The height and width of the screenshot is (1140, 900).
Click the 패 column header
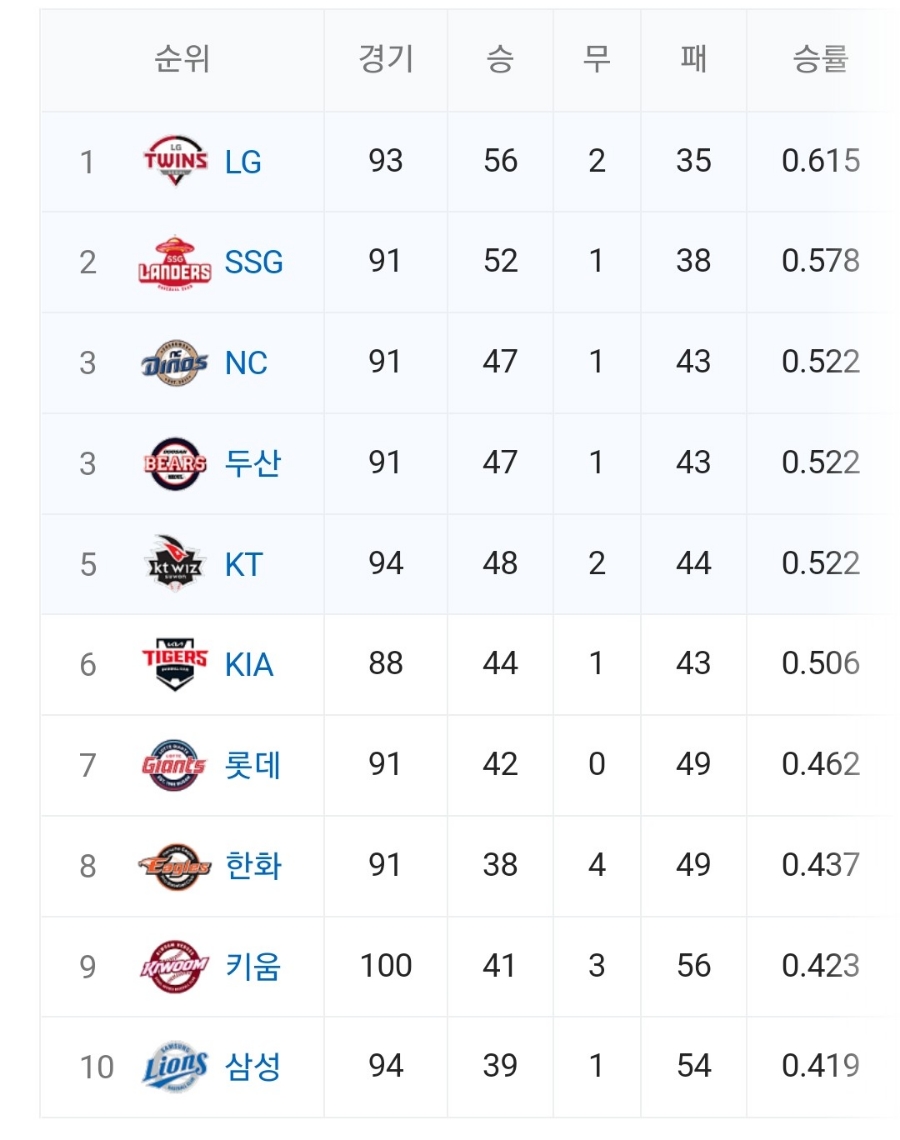click(x=693, y=60)
